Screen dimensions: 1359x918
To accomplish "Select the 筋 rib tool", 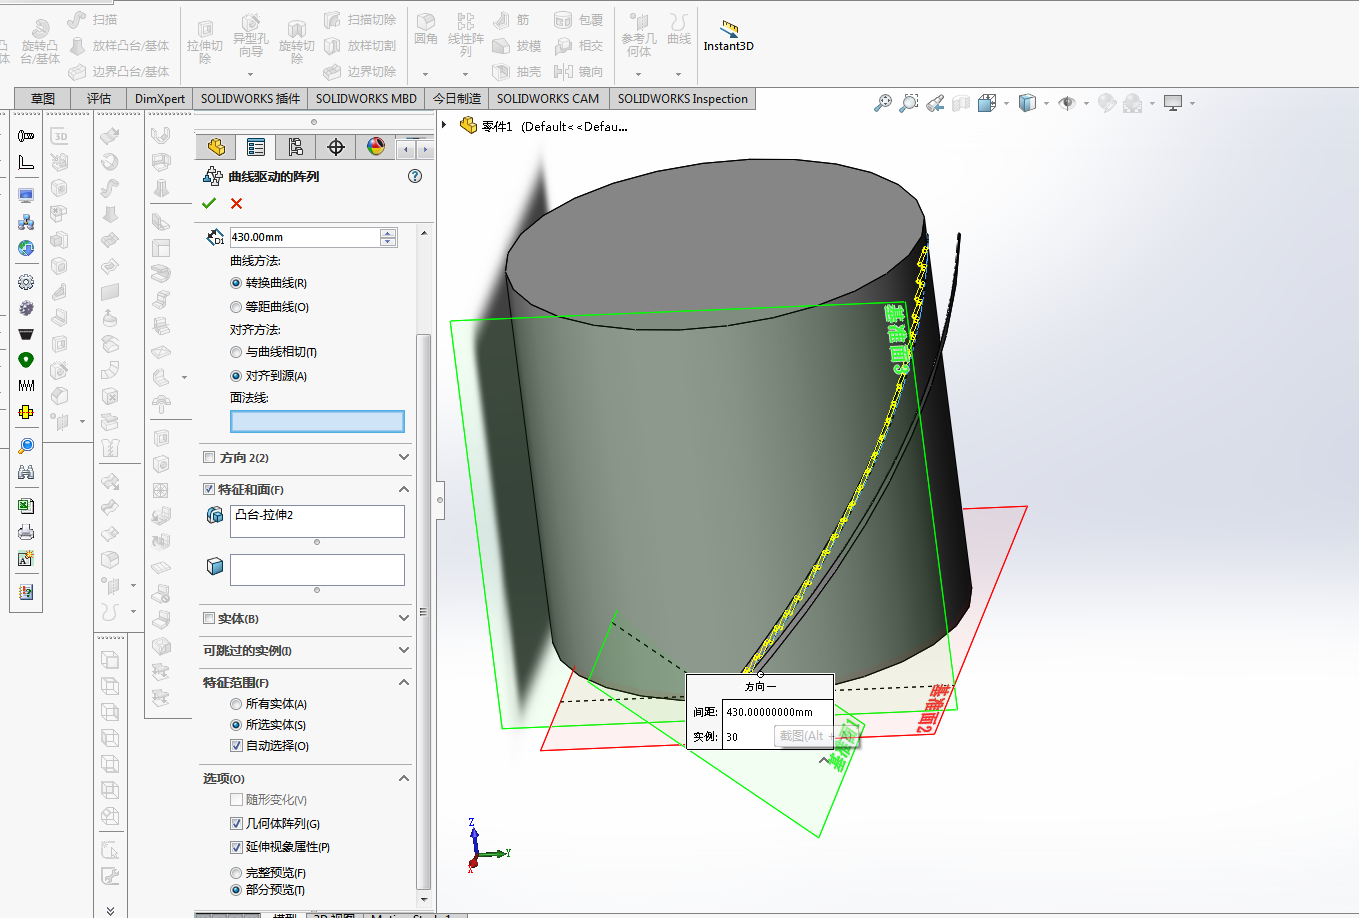I will tap(511, 20).
